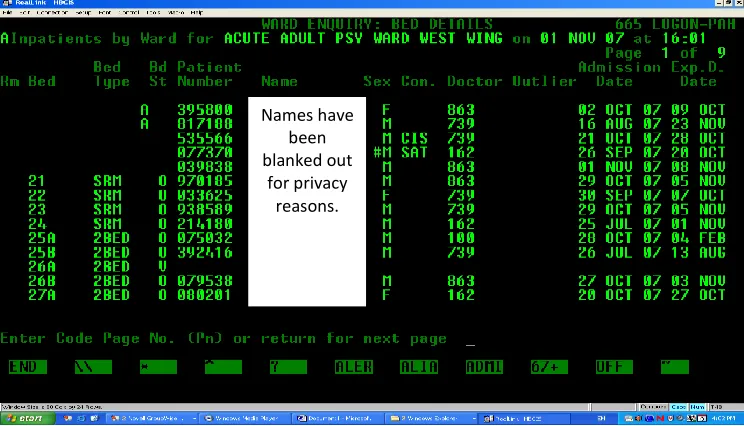The width and height of the screenshot is (744, 426).
Task: Click the 04 FEB expected discharge date
Action: 698,238
